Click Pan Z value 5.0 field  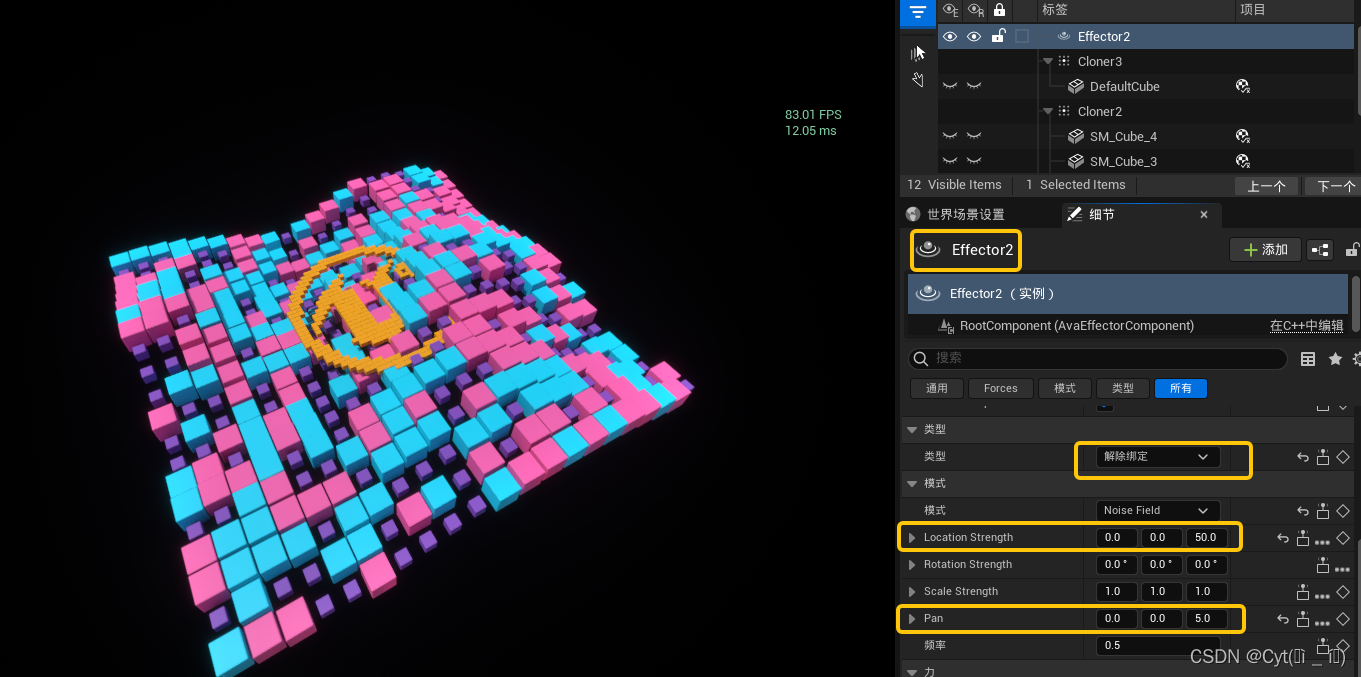click(x=1206, y=619)
